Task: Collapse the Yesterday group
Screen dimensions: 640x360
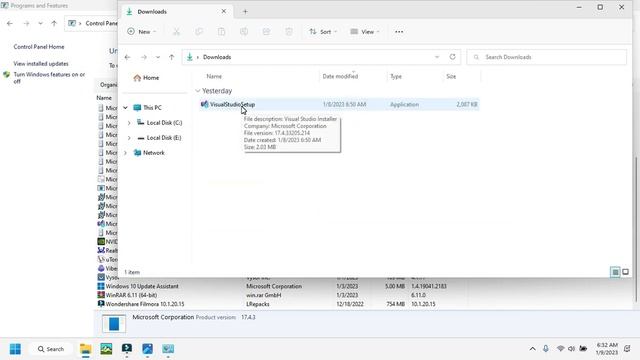Action: tap(198, 91)
